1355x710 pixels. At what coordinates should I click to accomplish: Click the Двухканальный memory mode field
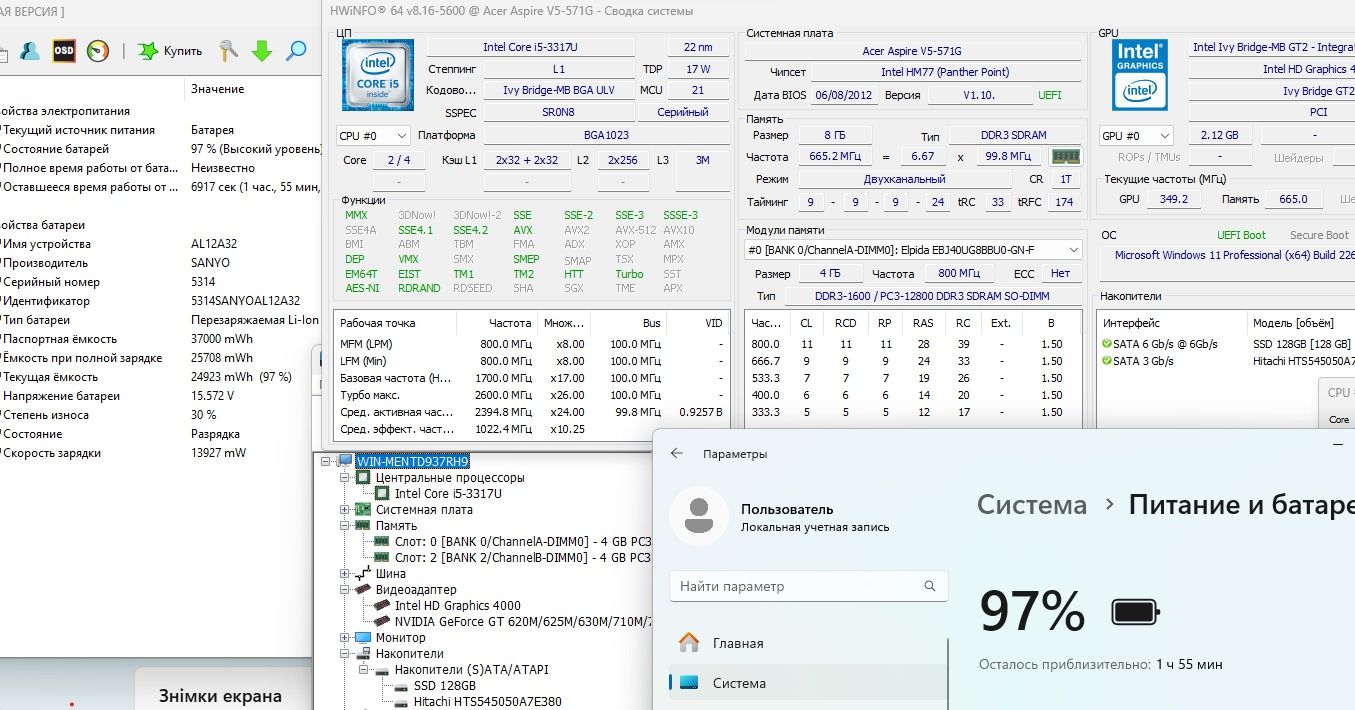pyautogui.click(x=905, y=179)
